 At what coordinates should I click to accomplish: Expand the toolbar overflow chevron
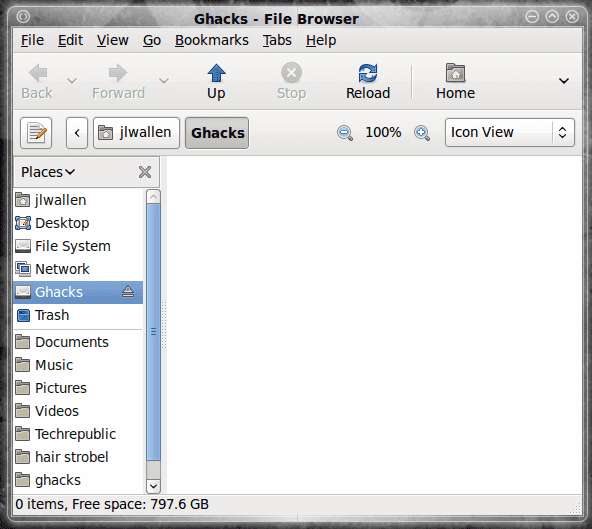tap(564, 80)
